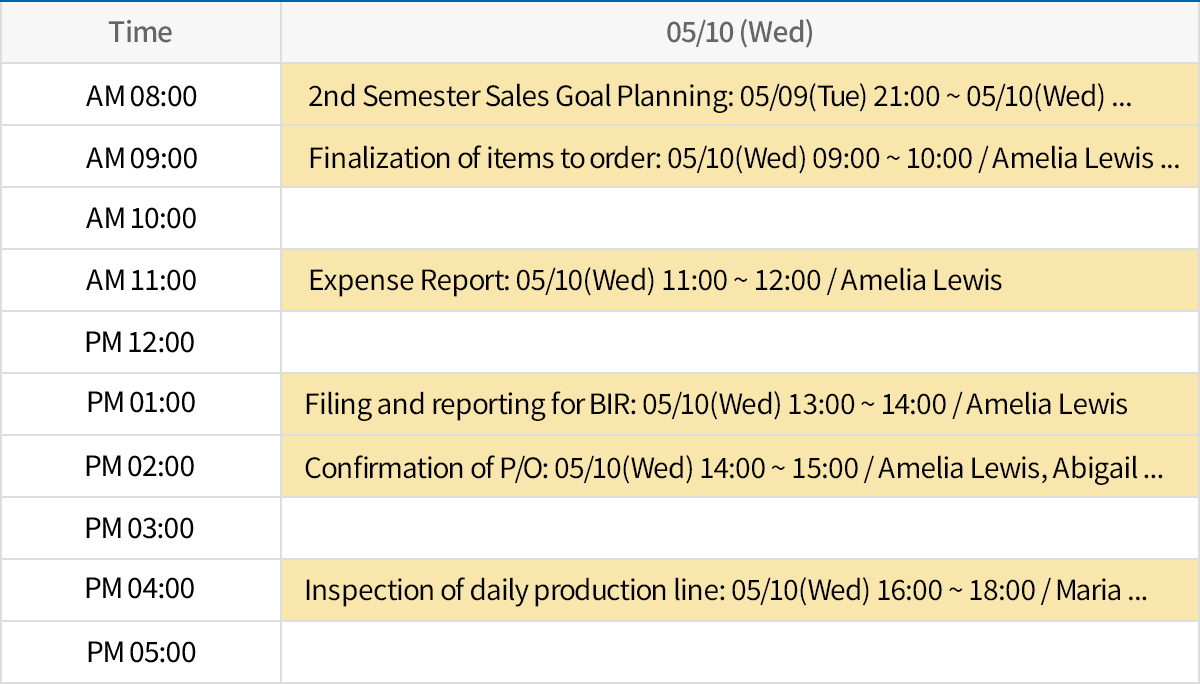The image size is (1200, 684).
Task: Select the empty AM 10:00 time slot
Action: [x=740, y=218]
